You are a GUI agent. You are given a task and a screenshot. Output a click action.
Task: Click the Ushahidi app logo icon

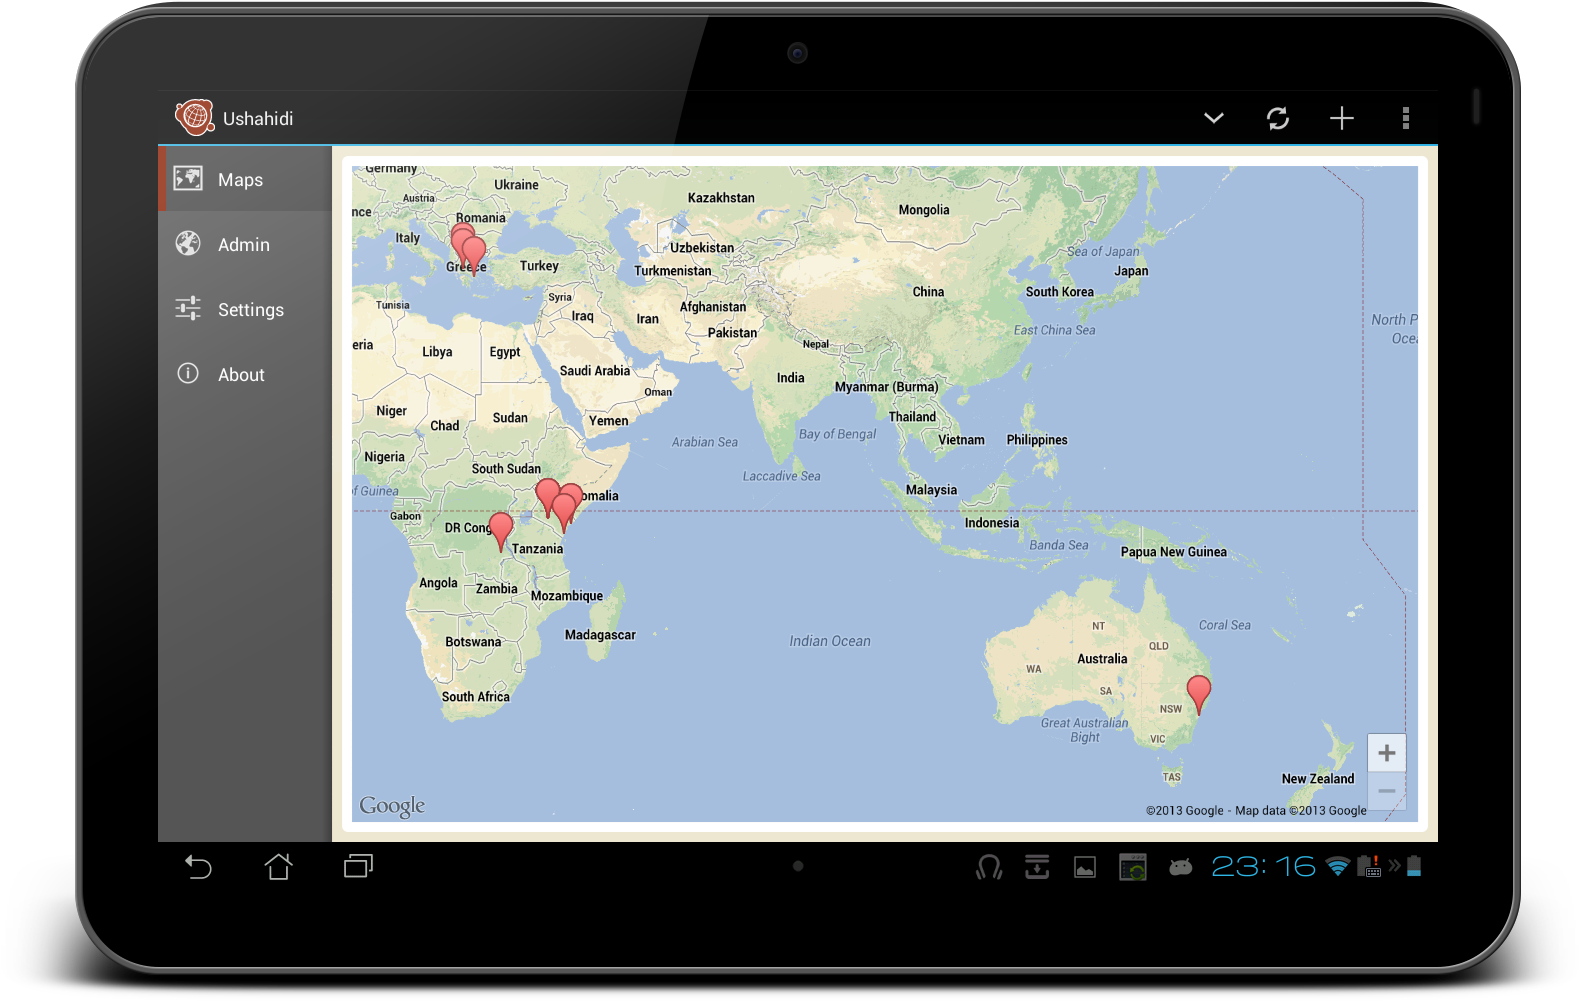click(x=194, y=117)
